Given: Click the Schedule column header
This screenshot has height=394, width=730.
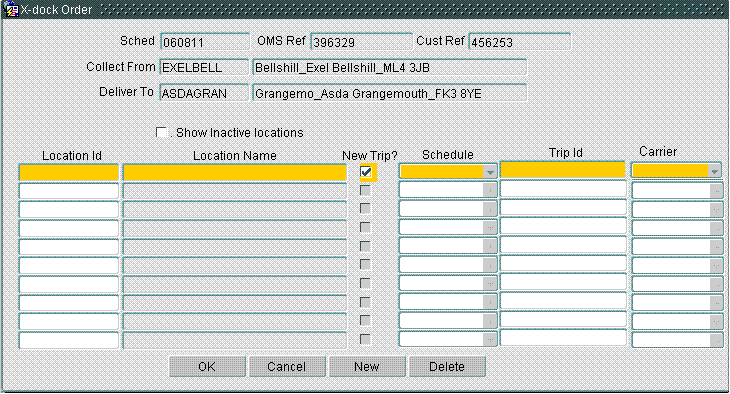Looking at the screenshot, I should click(447, 155).
